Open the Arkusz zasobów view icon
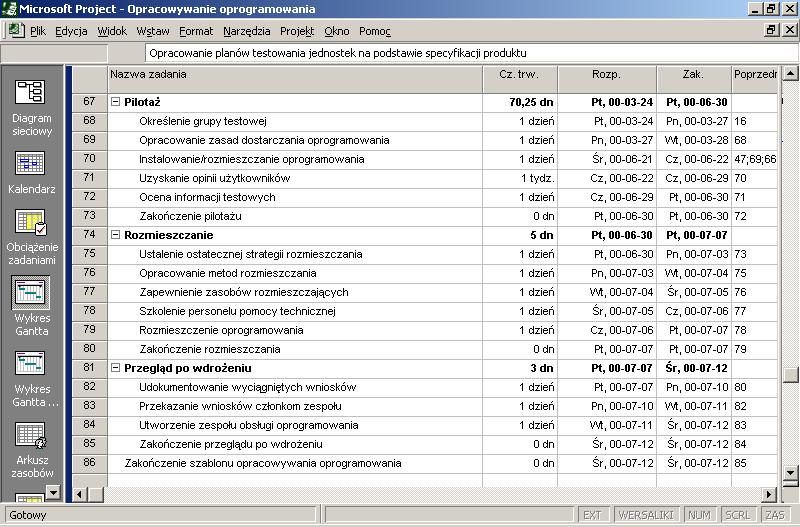The height and width of the screenshot is (527, 800). click(x=31, y=435)
